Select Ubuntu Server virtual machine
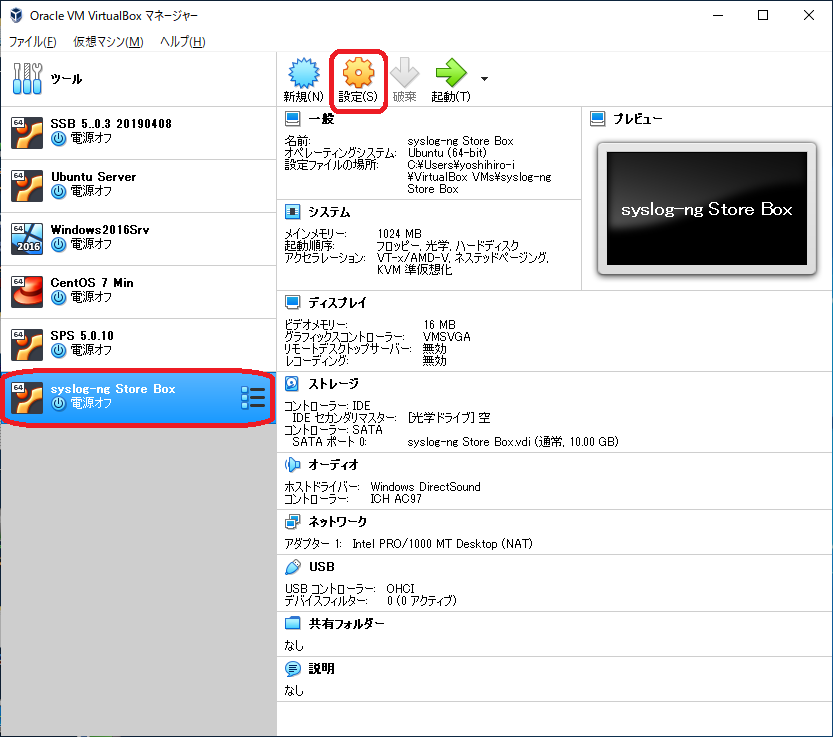The width and height of the screenshot is (833, 737). (138, 186)
